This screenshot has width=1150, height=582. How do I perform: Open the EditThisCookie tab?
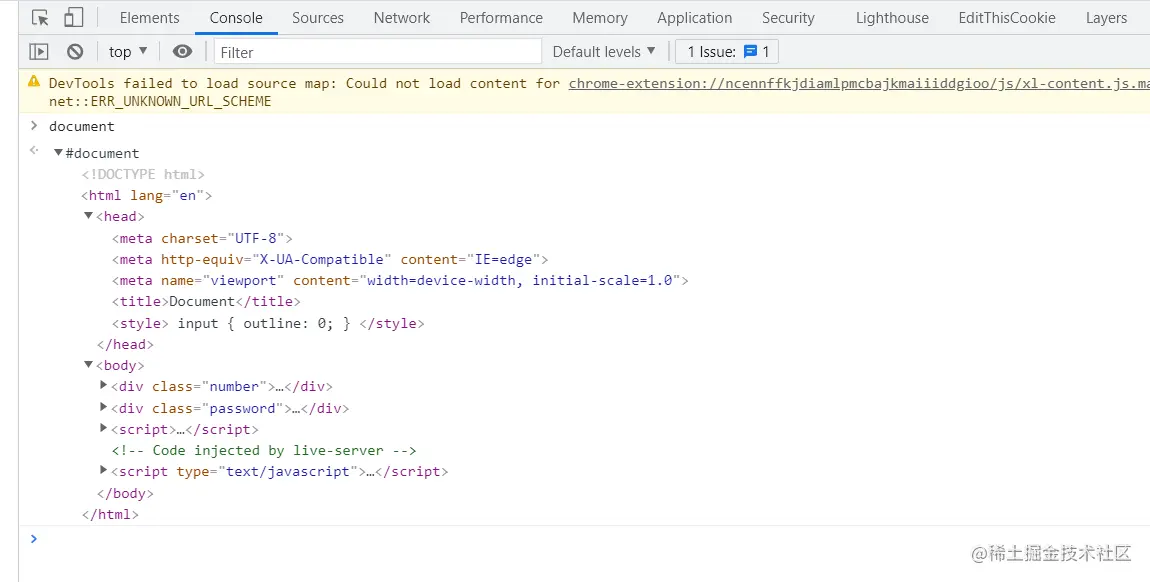click(x=1007, y=18)
